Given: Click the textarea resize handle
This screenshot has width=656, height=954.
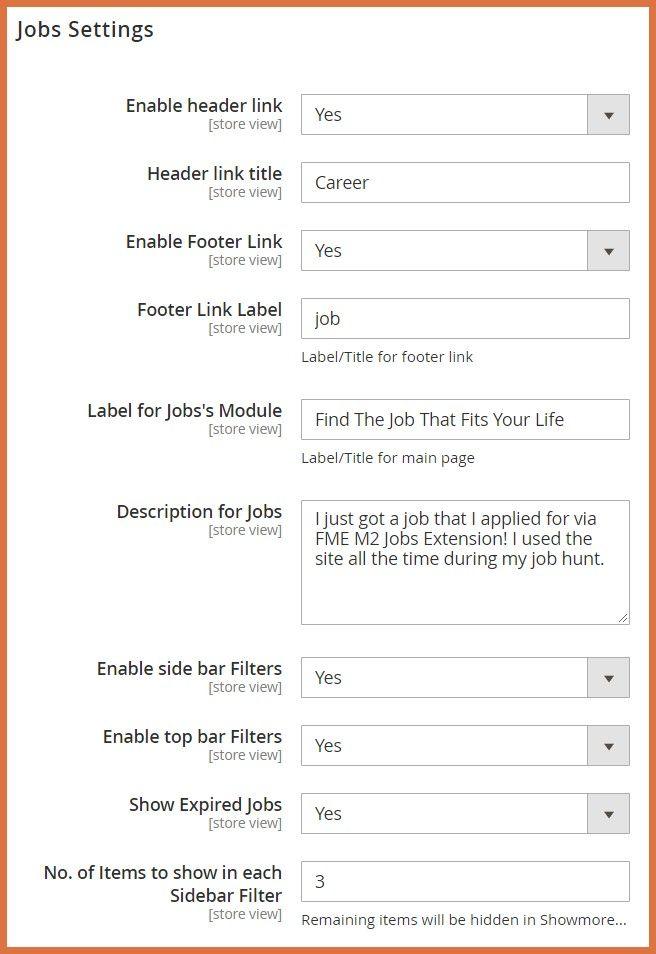Looking at the screenshot, I should pos(624,615).
